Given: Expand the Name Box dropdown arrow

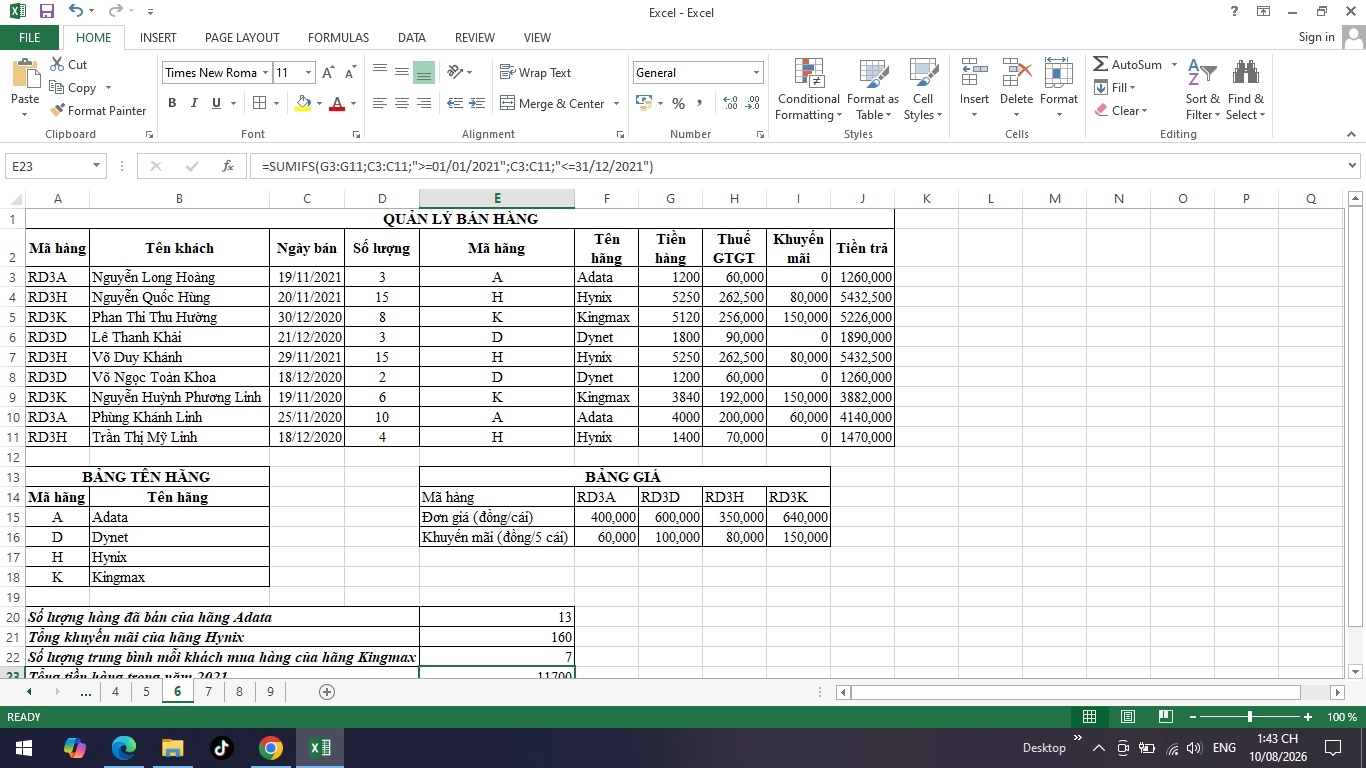Looking at the screenshot, I should click(x=97, y=166).
